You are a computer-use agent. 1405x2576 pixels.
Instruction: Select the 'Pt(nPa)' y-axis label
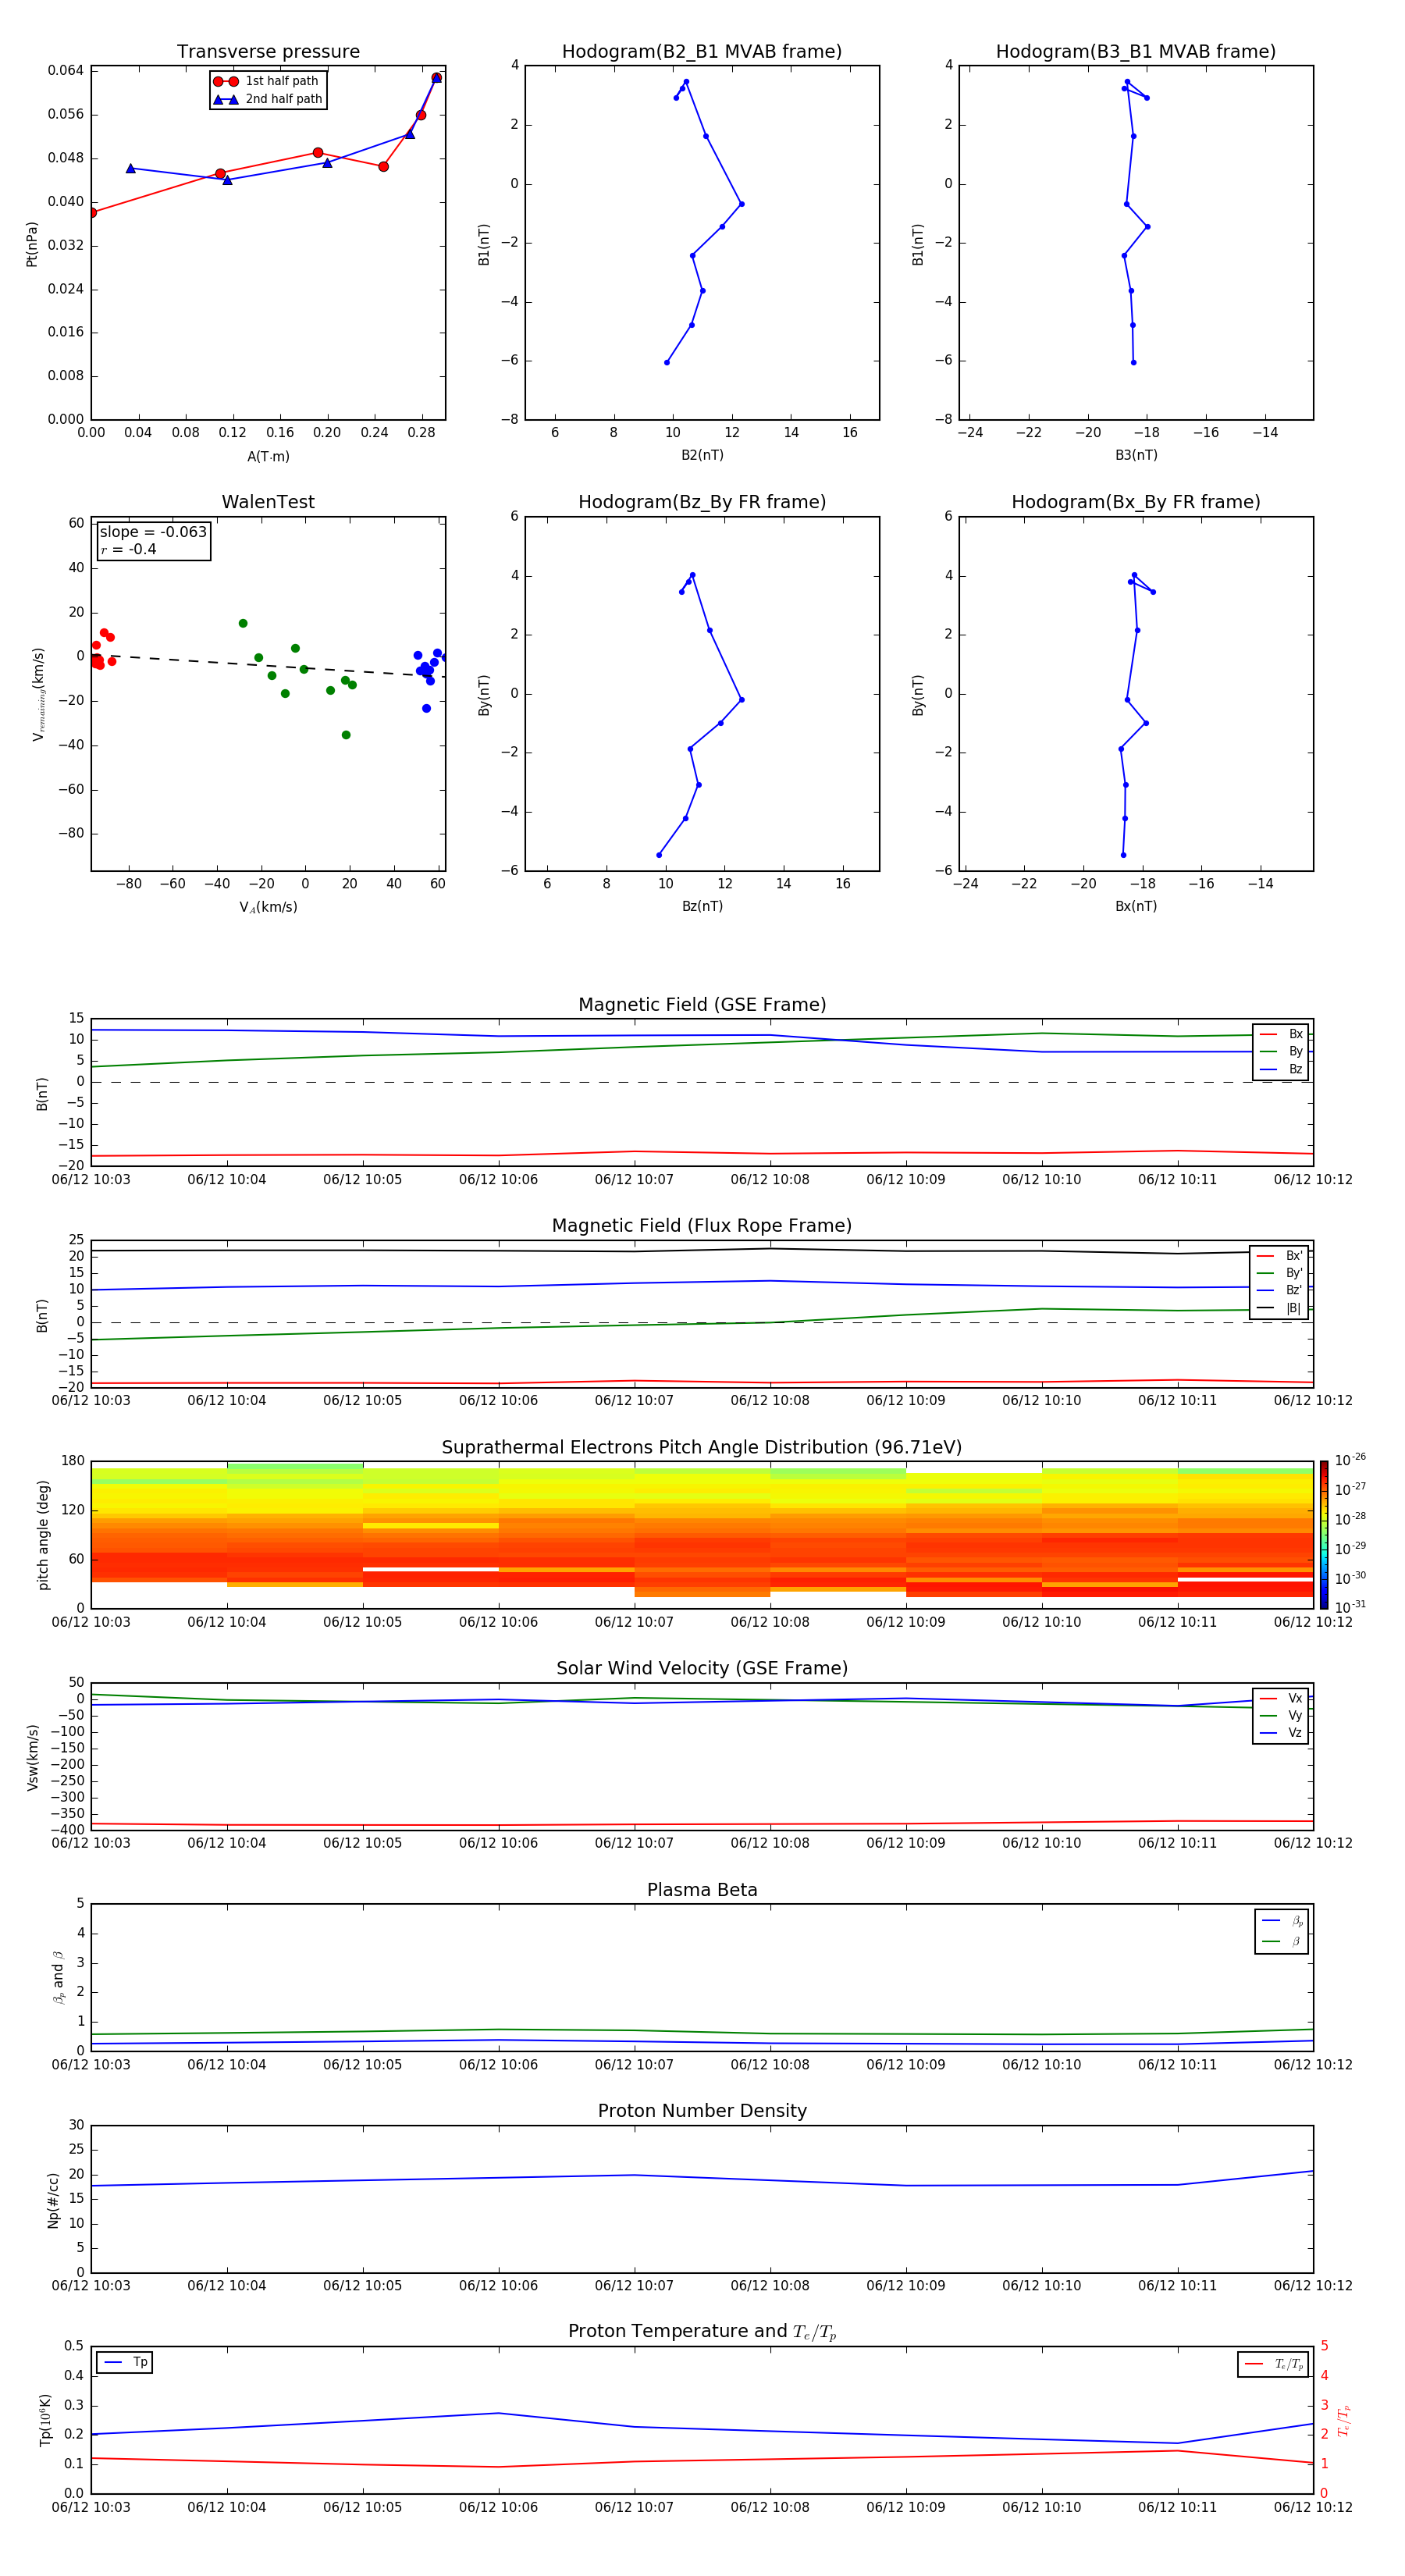pos(31,244)
